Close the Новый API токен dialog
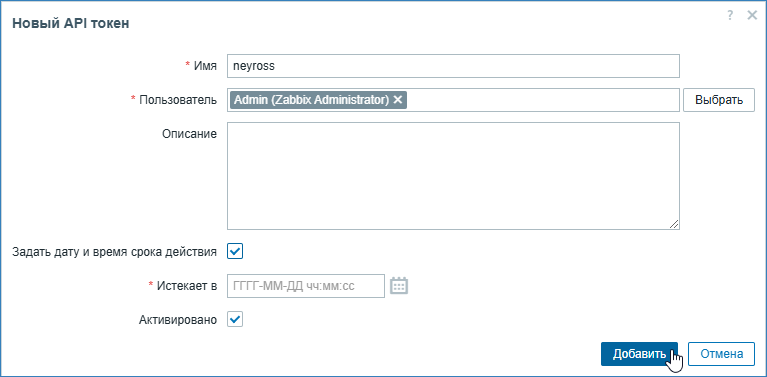This screenshot has width=767, height=377. pos(752,16)
